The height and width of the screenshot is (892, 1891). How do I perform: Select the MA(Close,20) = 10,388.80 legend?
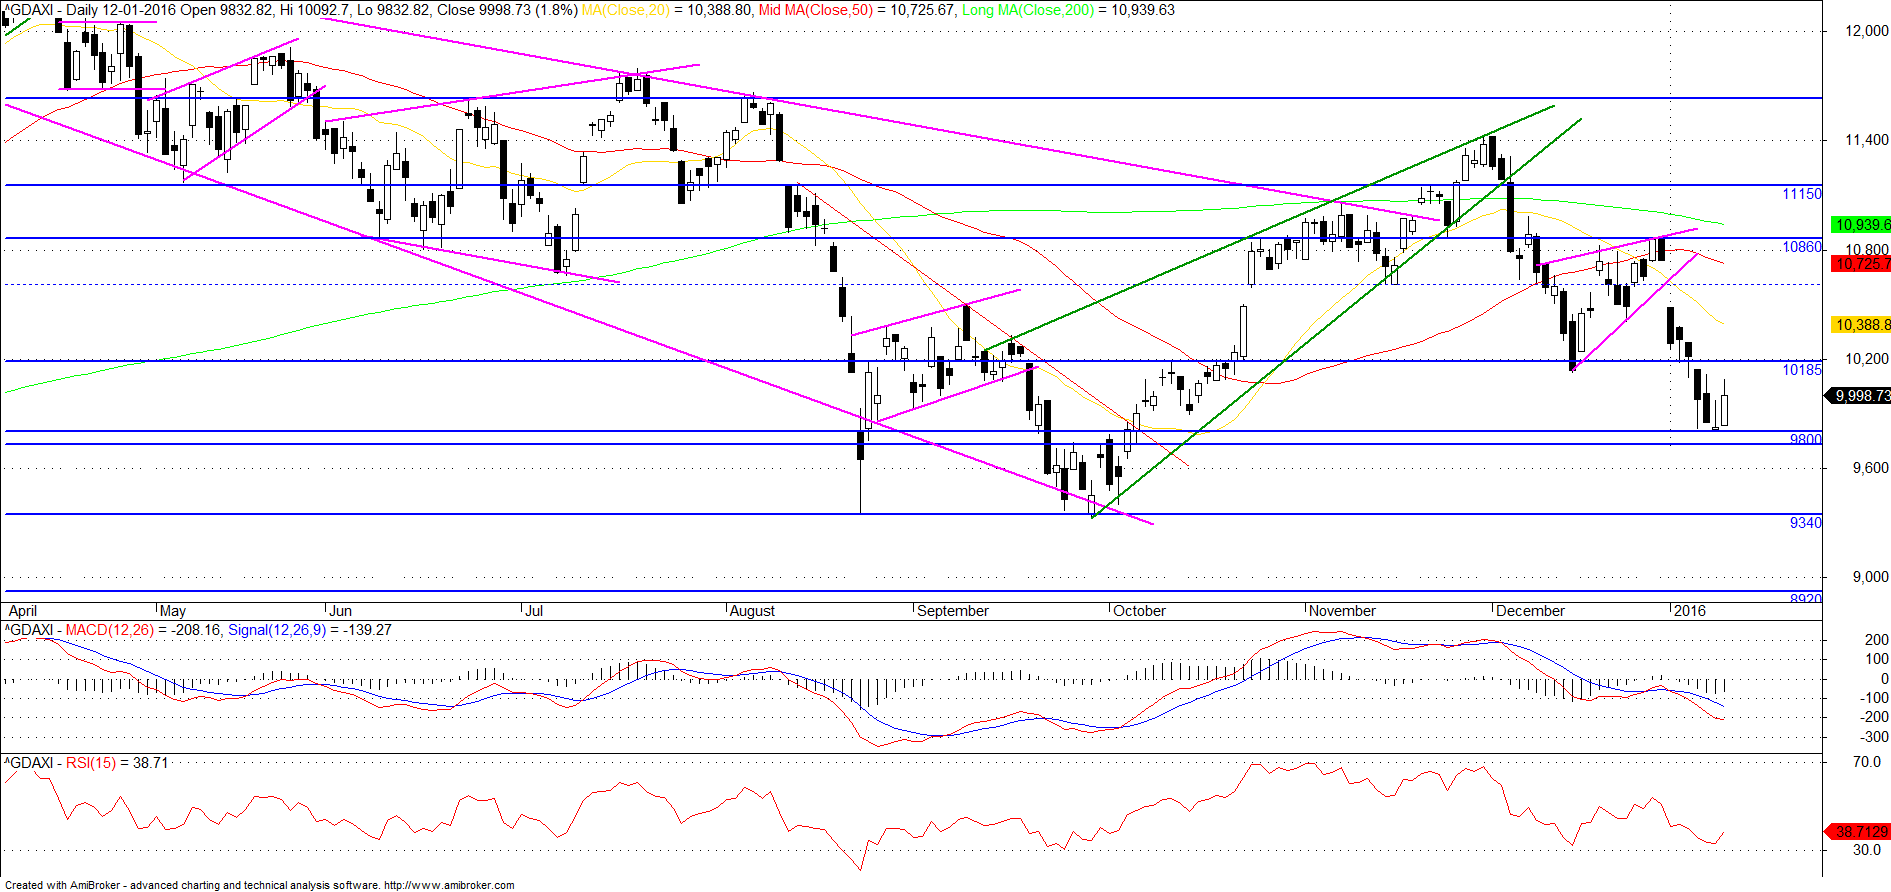coord(667,10)
